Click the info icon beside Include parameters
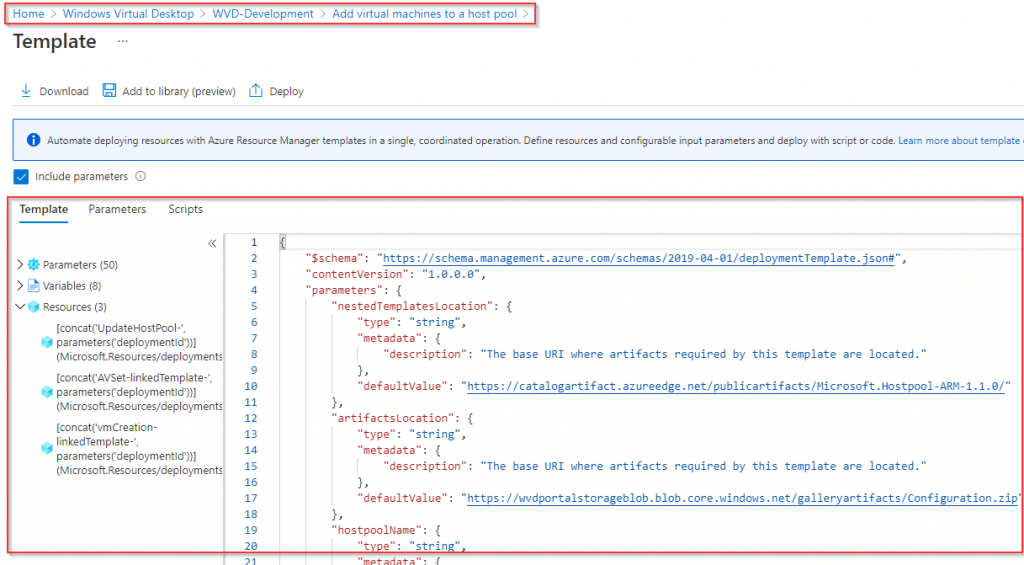 140,176
